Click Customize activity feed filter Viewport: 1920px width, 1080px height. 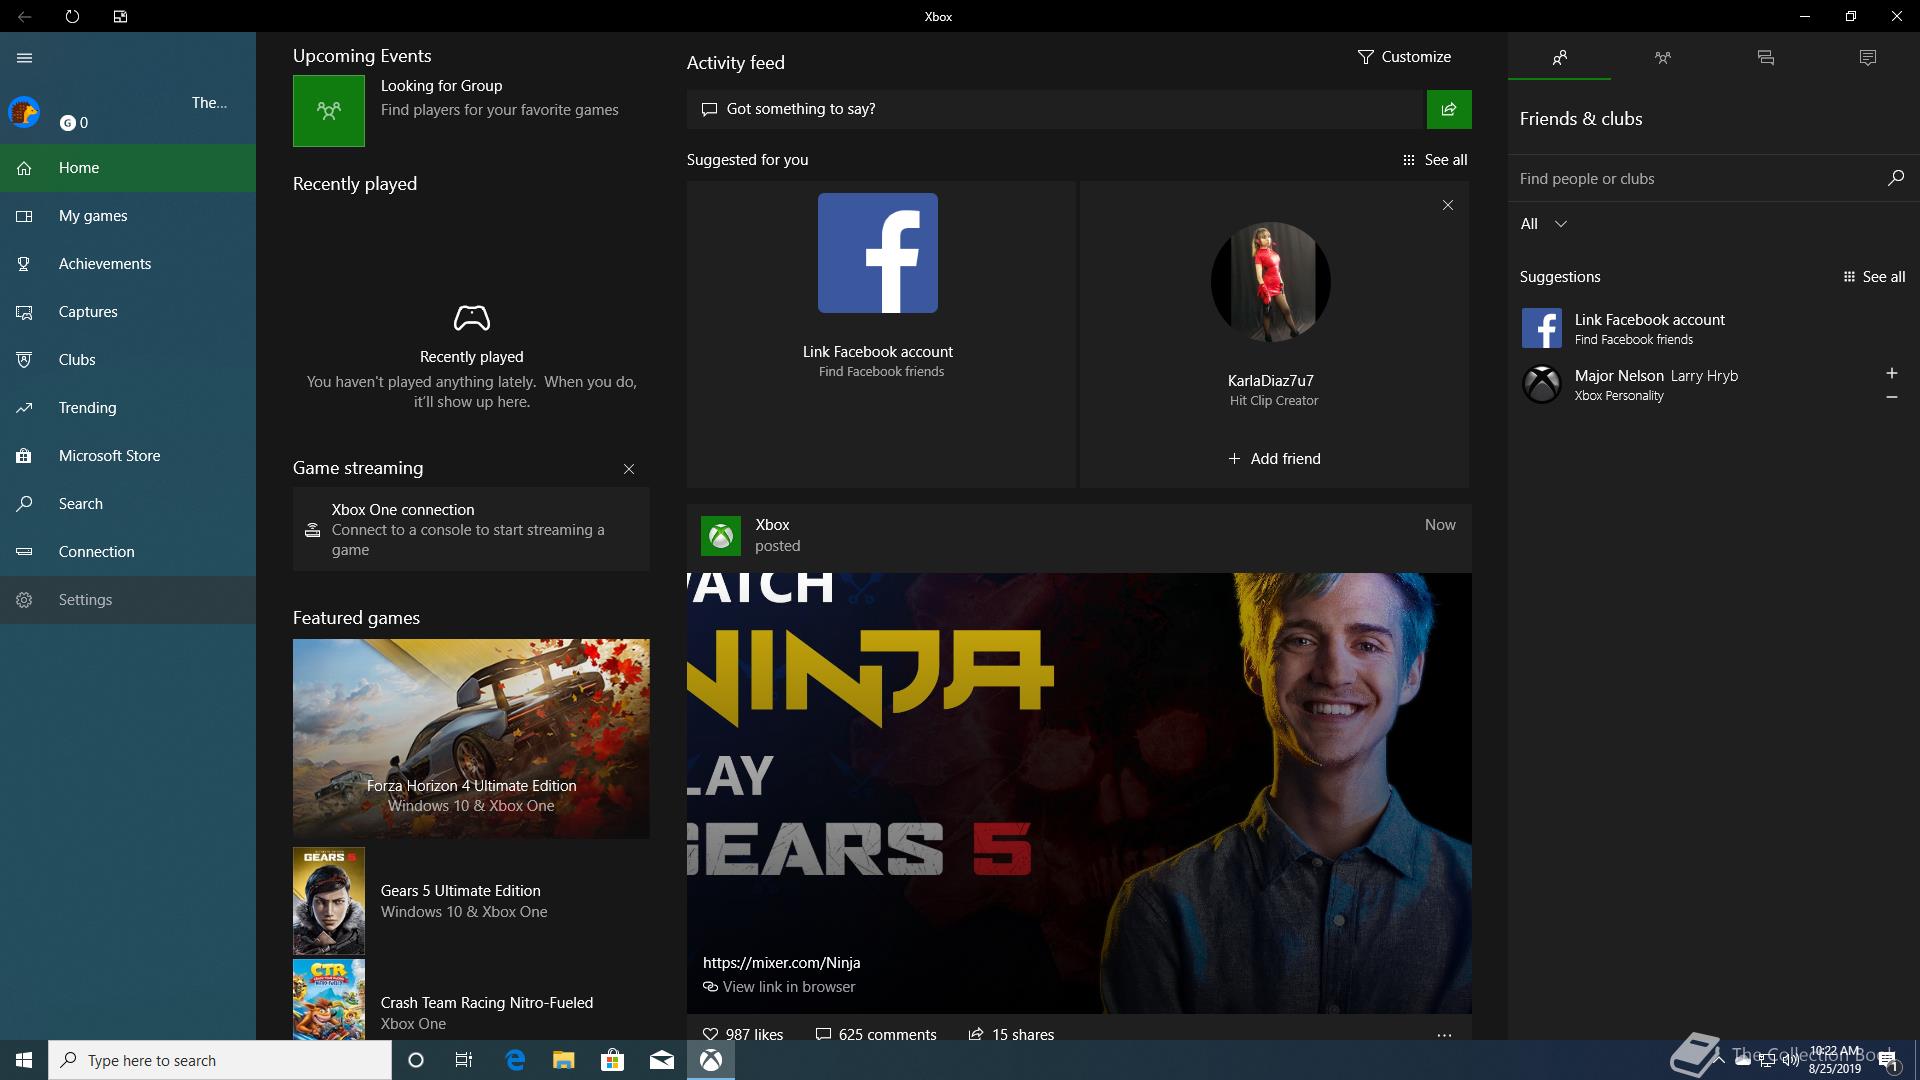1404,57
